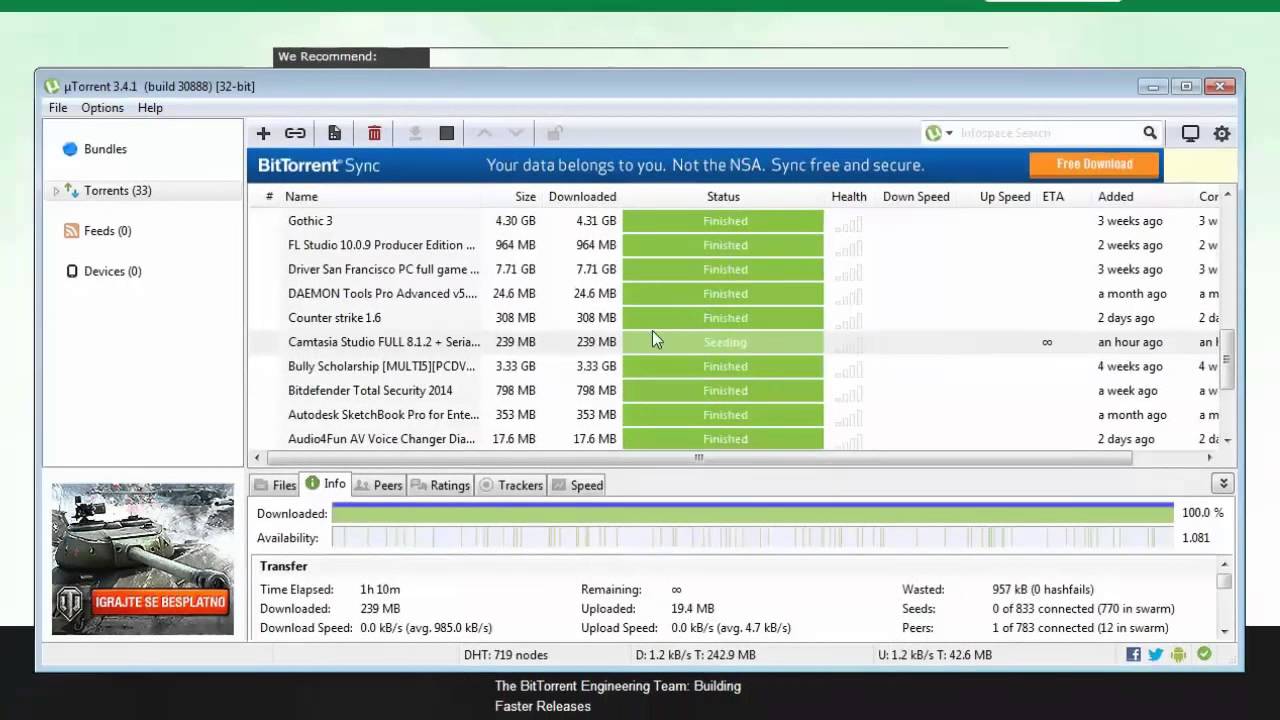Click the Infospace Search input field
Image resolution: width=1280 pixels, height=720 pixels.
click(x=1048, y=133)
